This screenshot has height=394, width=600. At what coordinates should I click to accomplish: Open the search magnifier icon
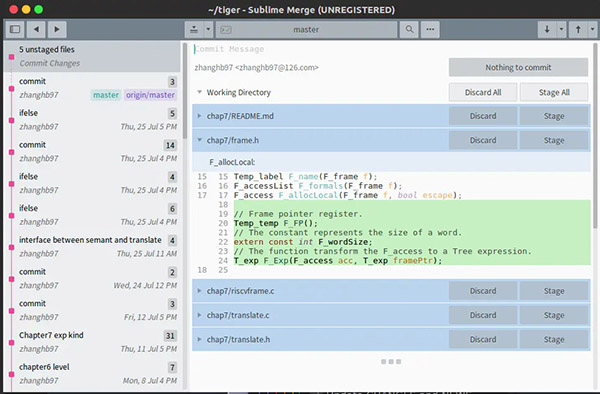coord(409,29)
